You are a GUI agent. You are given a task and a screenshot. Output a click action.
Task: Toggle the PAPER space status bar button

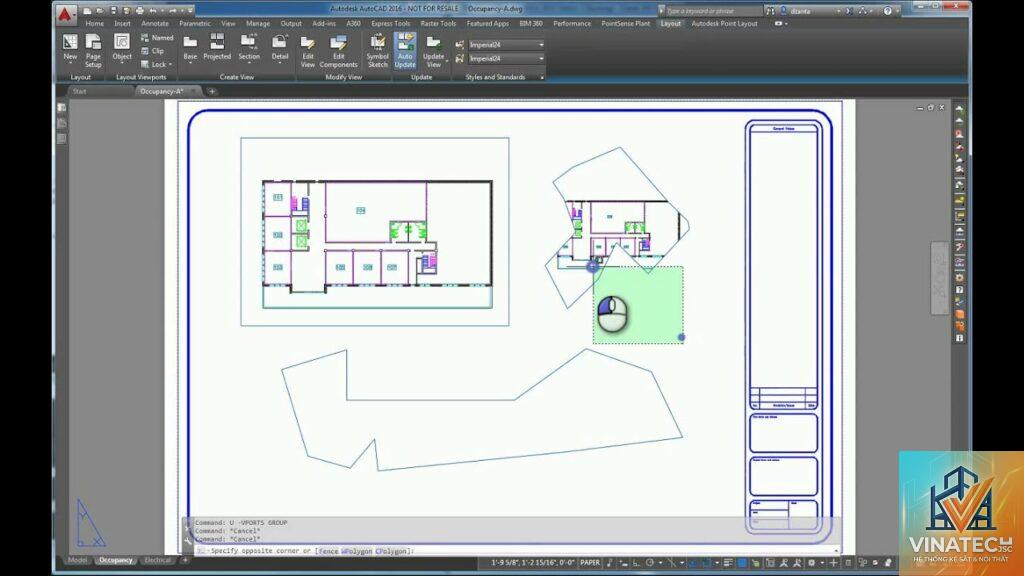coord(590,562)
